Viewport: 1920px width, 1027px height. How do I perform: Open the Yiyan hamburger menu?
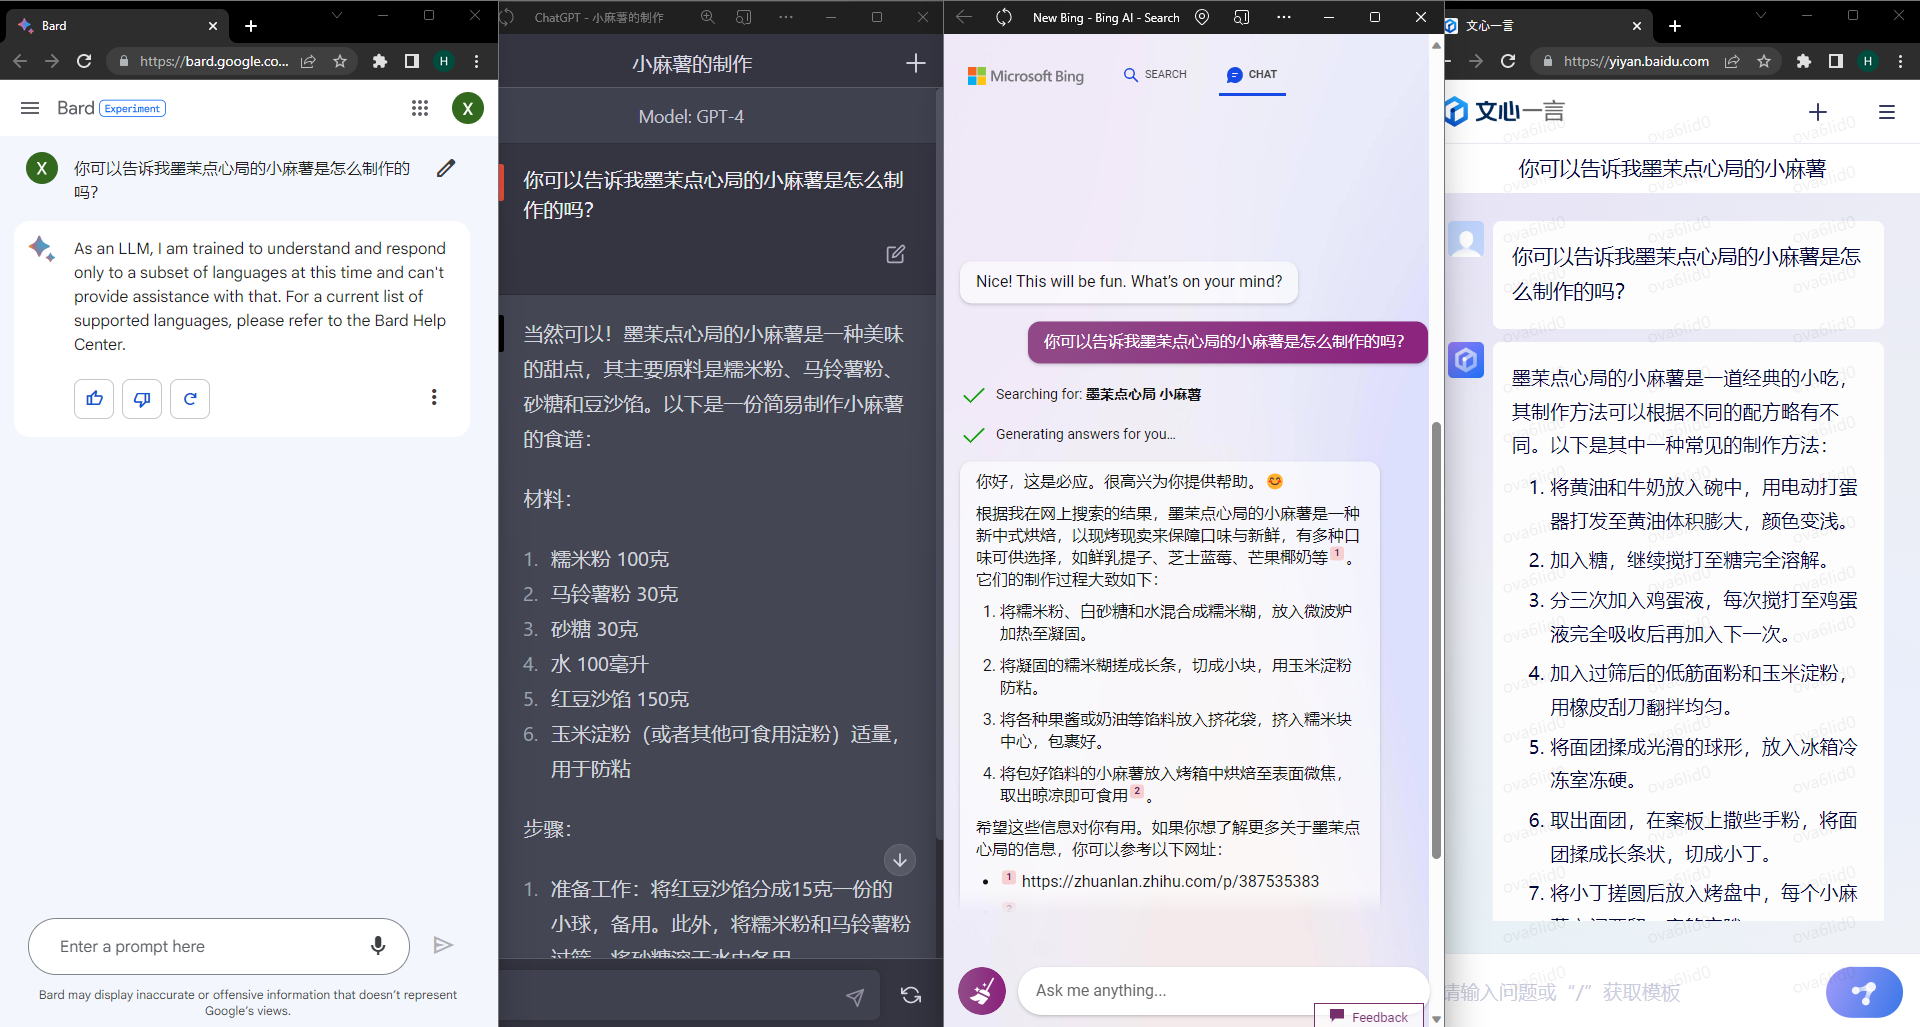click(1886, 112)
